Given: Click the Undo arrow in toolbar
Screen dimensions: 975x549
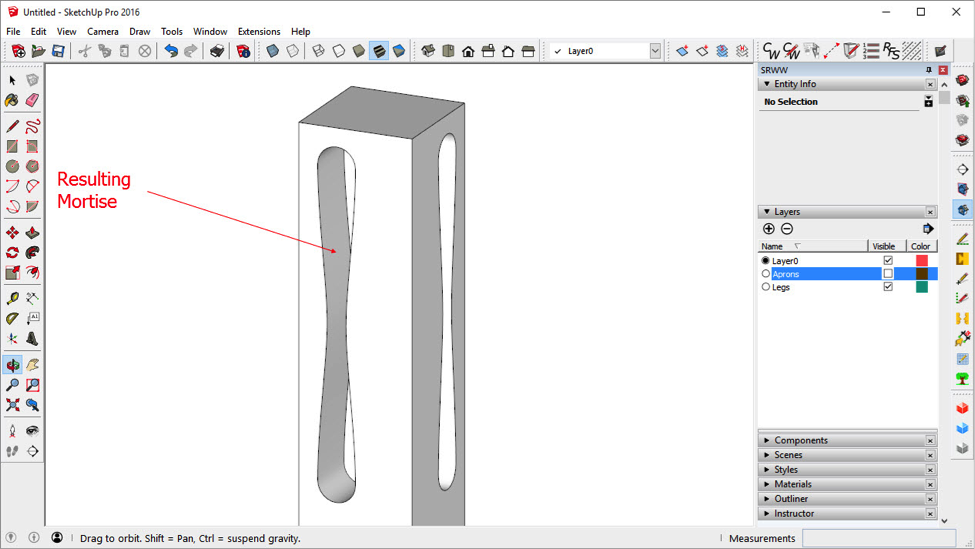Looking at the screenshot, I should pyautogui.click(x=170, y=51).
